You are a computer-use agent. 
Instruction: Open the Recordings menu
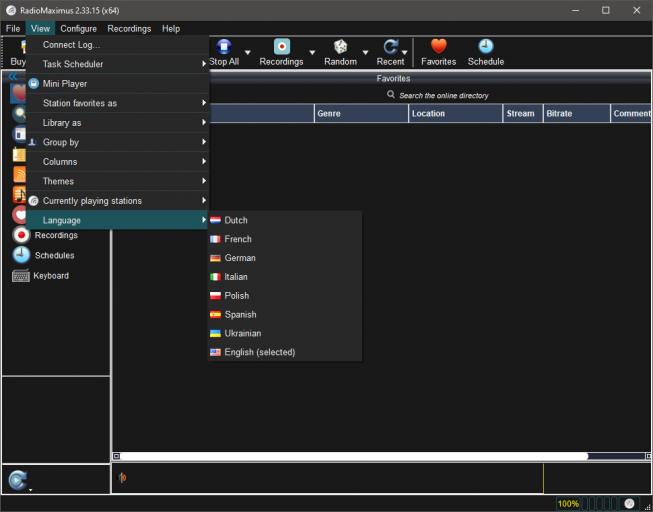[x=129, y=28]
